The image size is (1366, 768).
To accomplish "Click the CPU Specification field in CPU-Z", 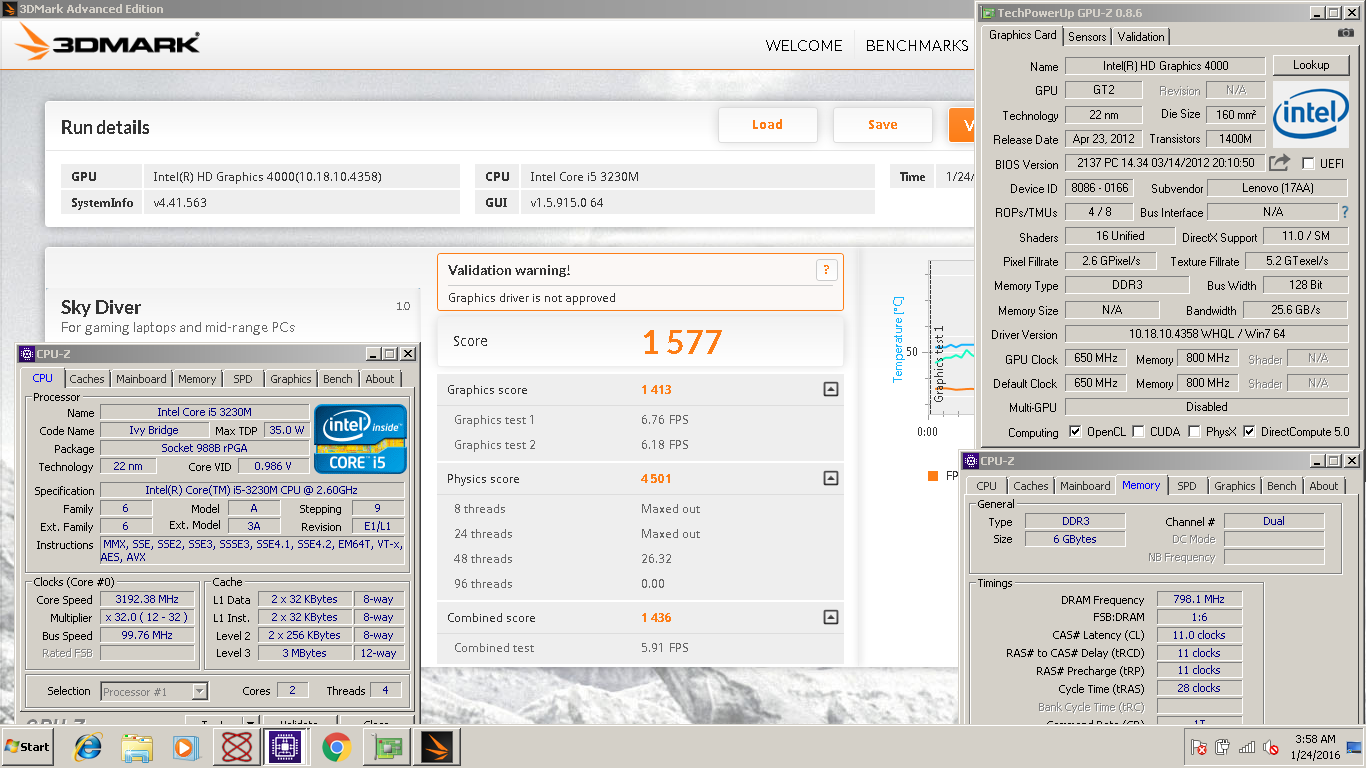I will [252, 490].
